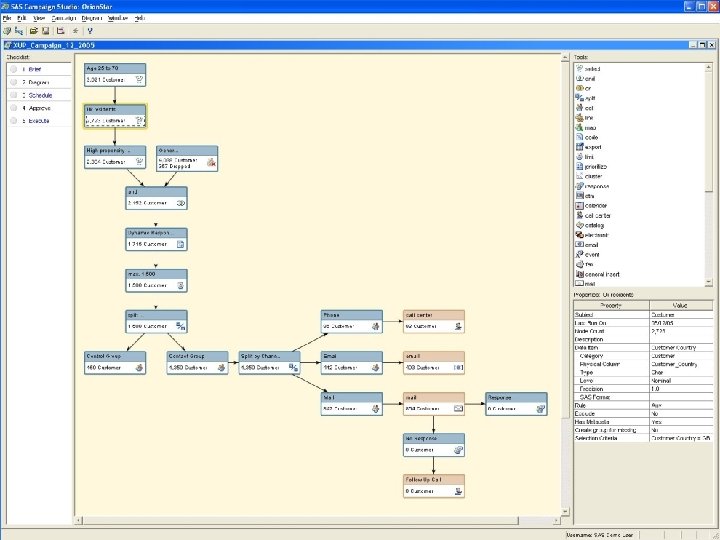The height and width of the screenshot is (540, 720).
Task: Select the orange 'call center' node
Action: [434, 321]
